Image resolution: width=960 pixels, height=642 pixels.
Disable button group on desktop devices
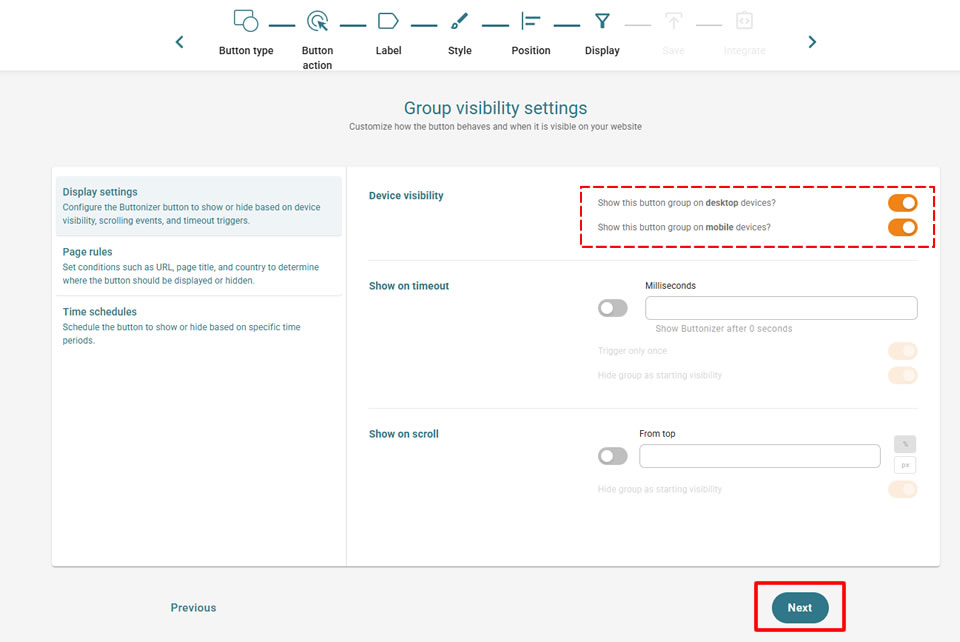pos(902,203)
